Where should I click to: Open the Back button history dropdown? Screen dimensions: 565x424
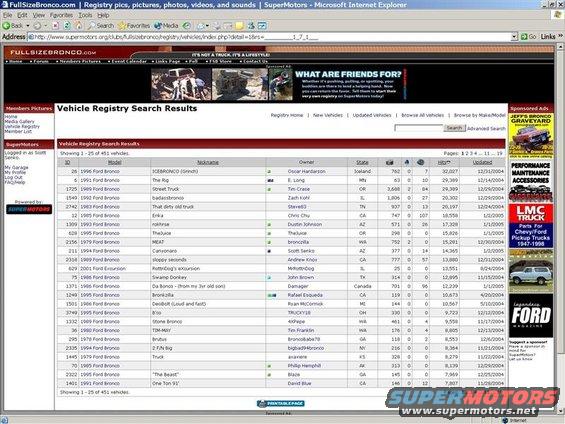(28, 26)
